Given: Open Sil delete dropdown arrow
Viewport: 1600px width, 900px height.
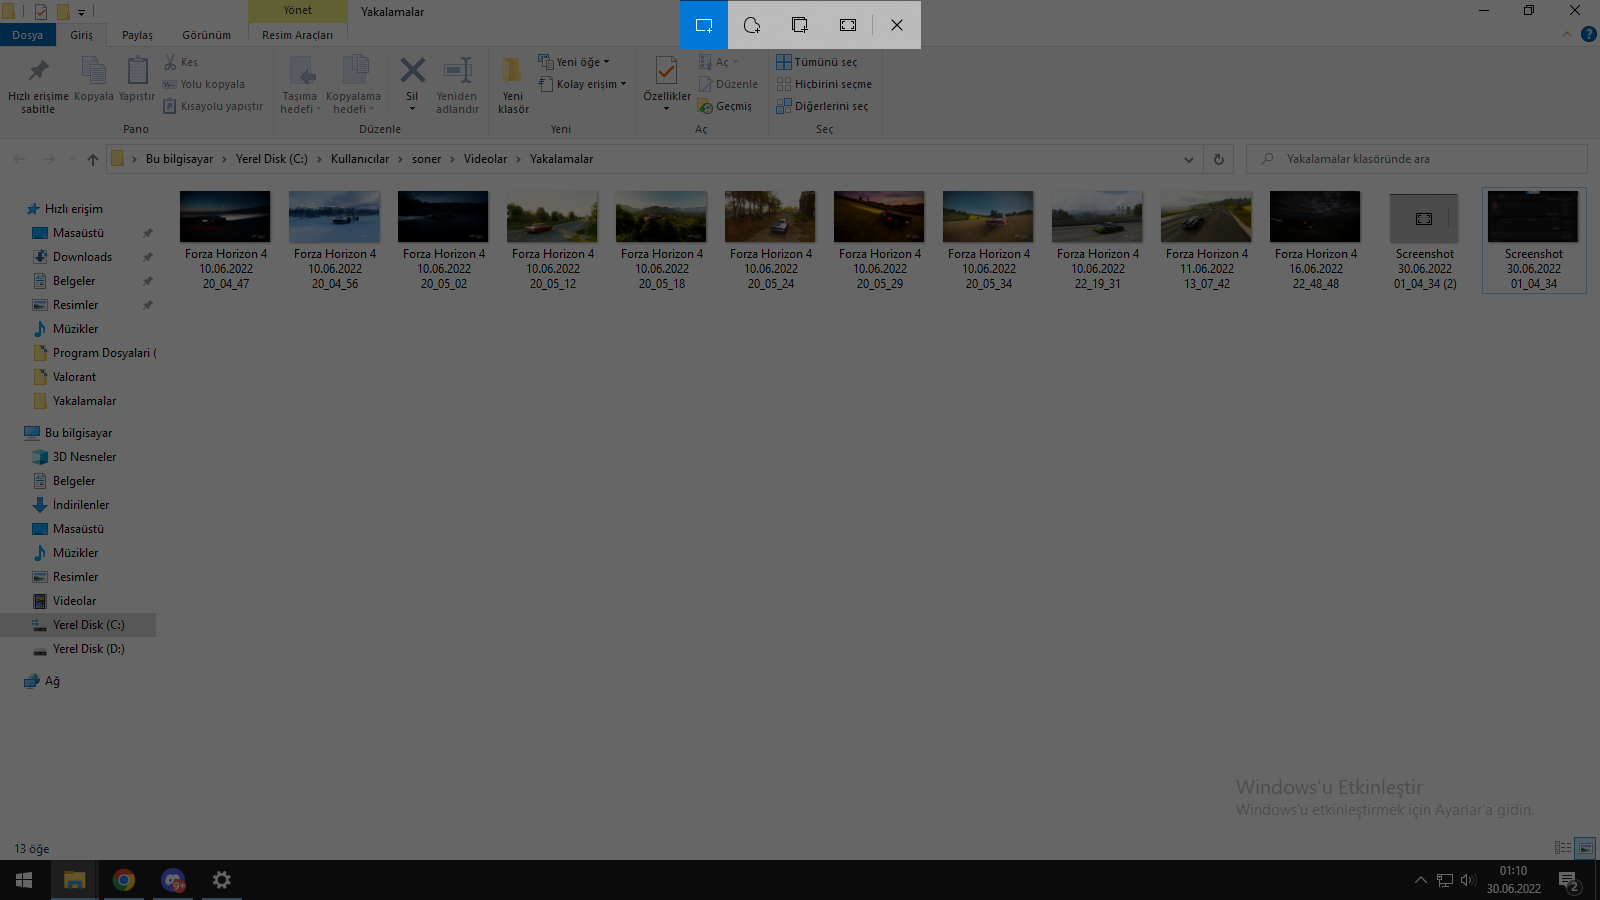Looking at the screenshot, I should point(412,108).
